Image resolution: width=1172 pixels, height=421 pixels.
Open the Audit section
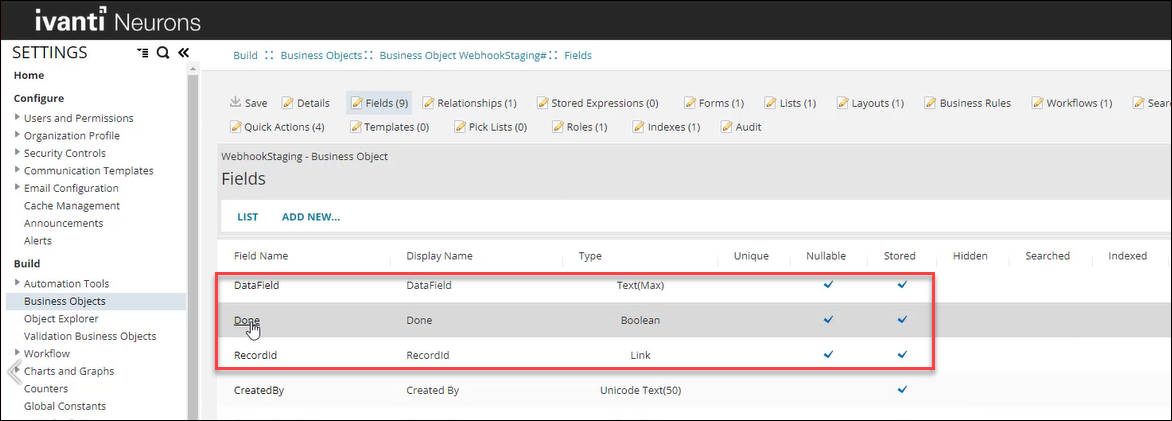coord(741,127)
